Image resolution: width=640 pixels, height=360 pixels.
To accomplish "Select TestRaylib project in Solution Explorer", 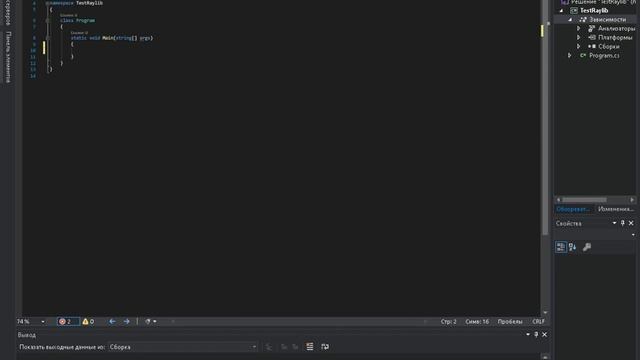I will (594, 11).
